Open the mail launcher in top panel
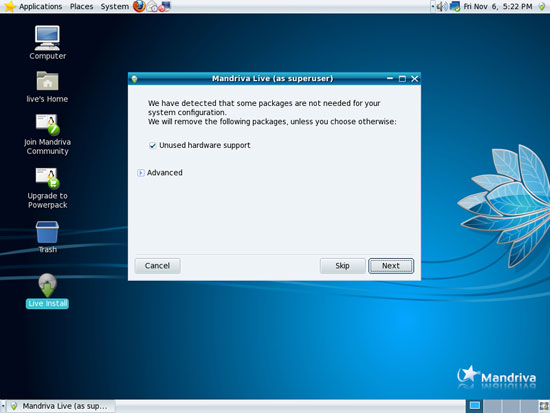This screenshot has width=550, height=413. pos(152,6)
